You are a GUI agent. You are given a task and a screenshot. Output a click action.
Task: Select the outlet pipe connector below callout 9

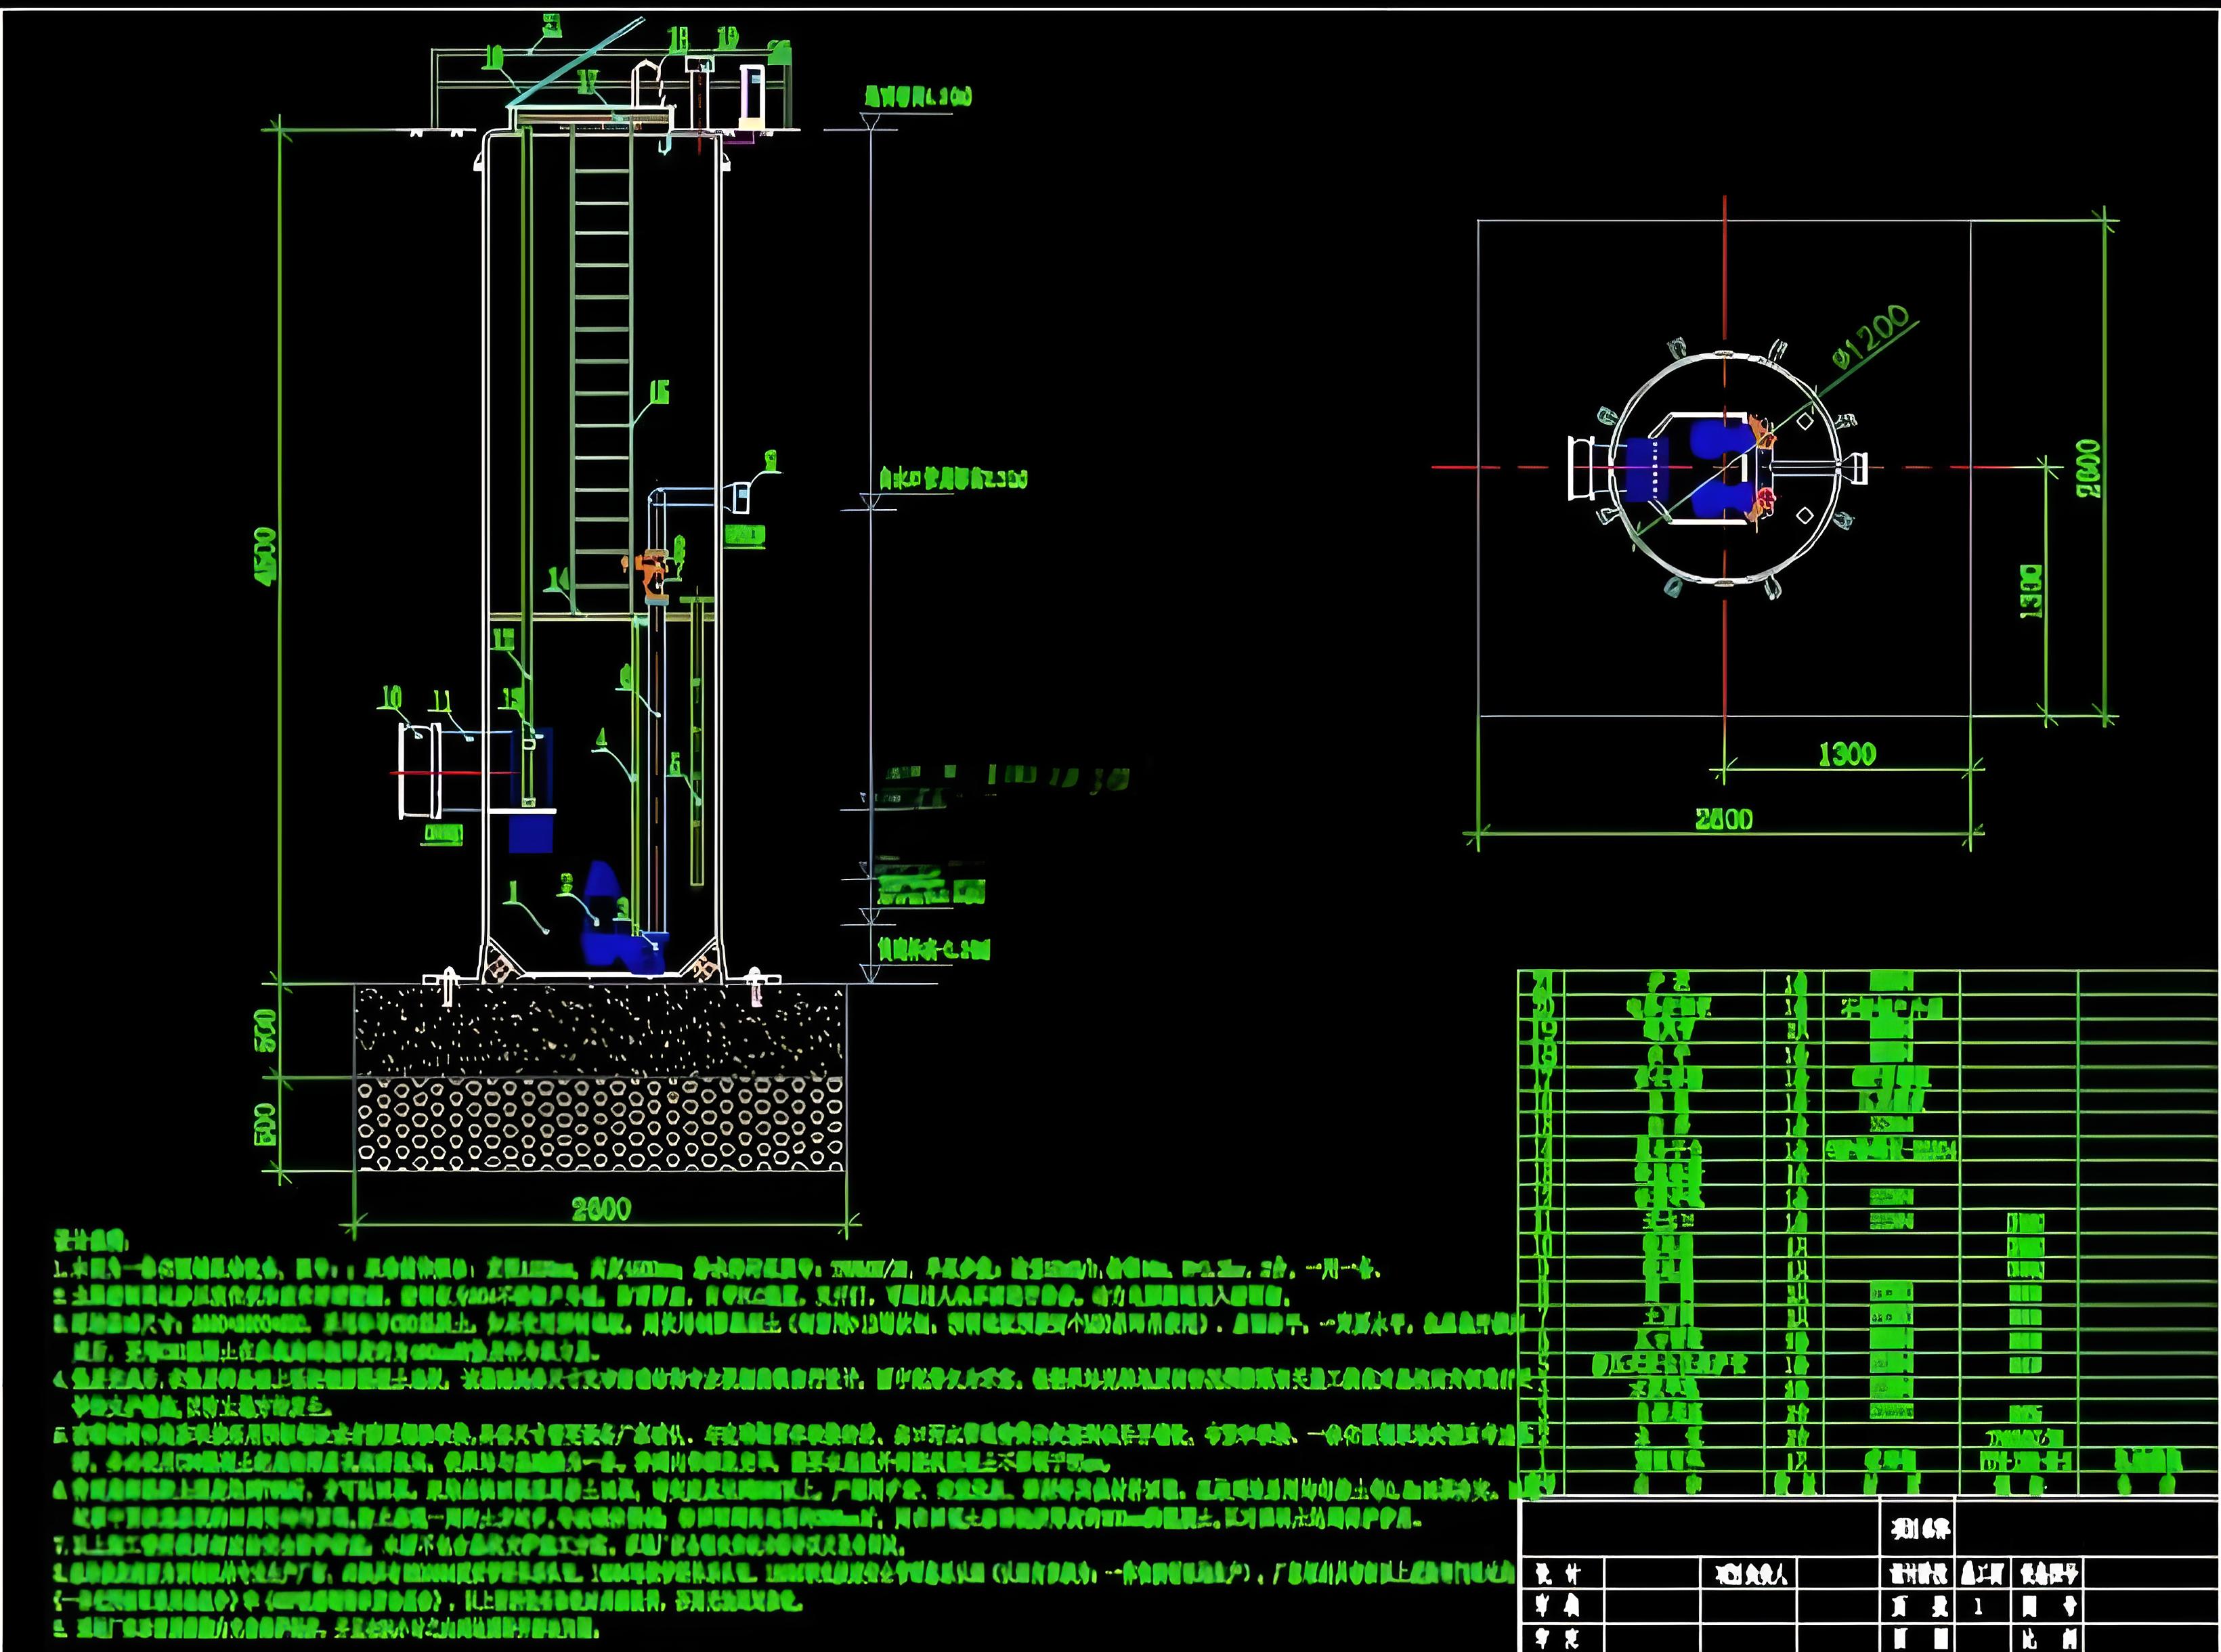click(x=741, y=497)
